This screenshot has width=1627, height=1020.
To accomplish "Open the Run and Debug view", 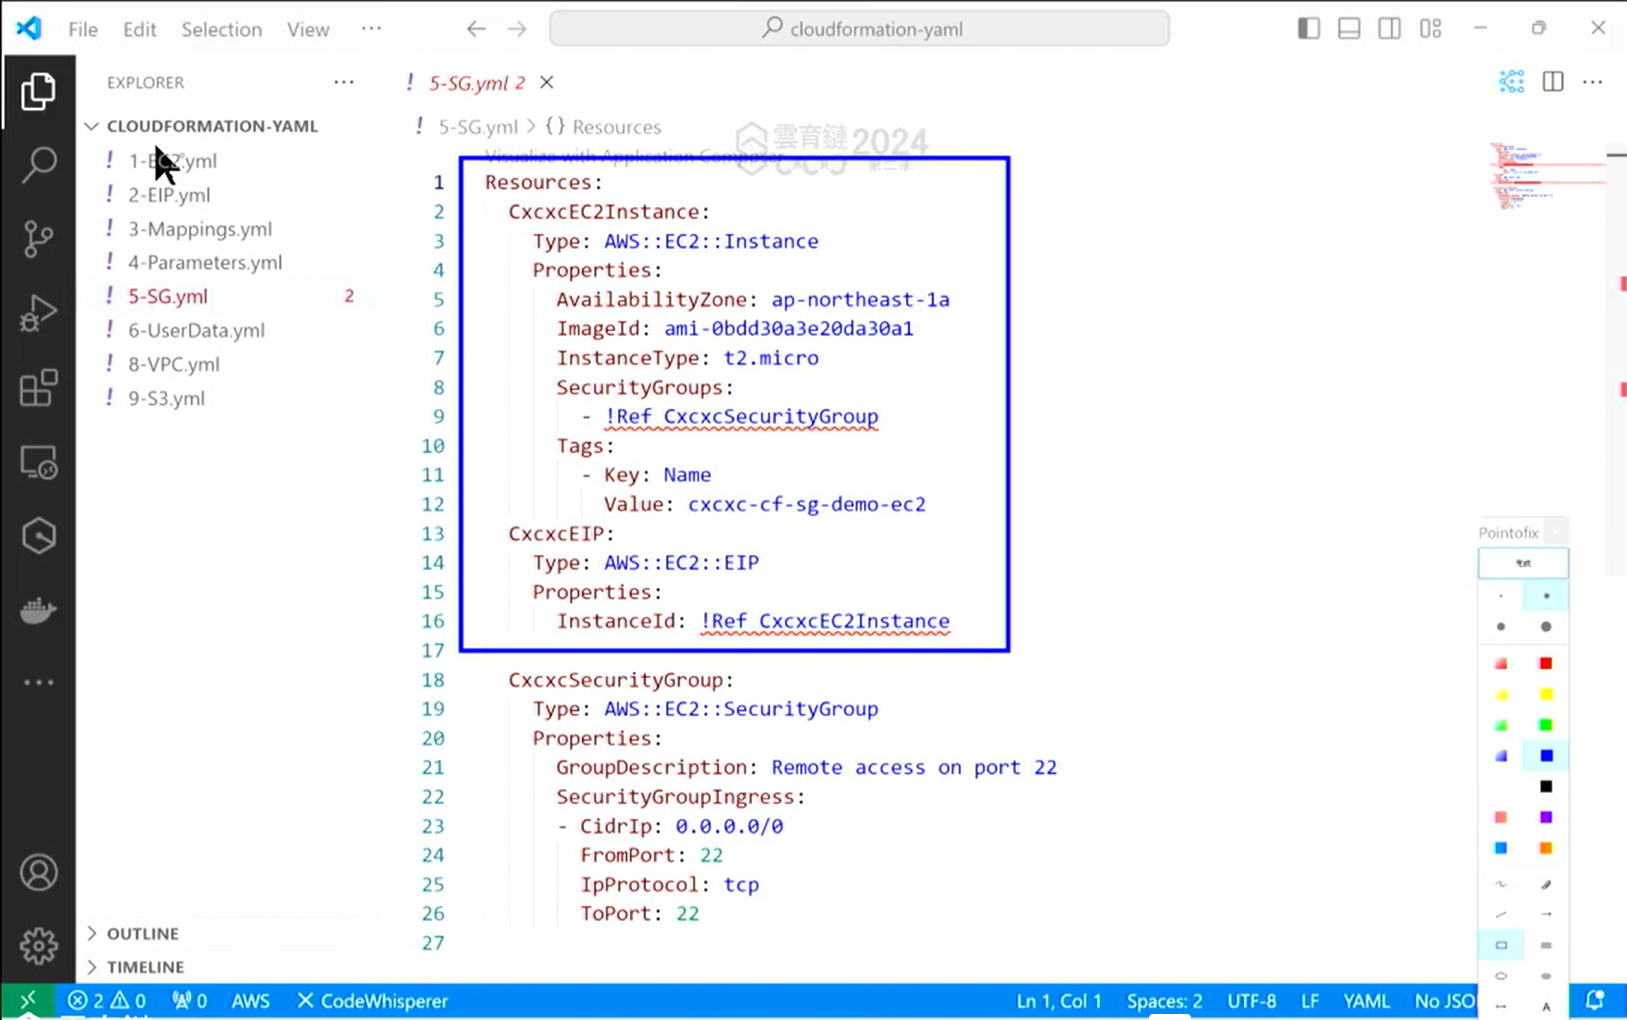I will pyautogui.click(x=38, y=314).
